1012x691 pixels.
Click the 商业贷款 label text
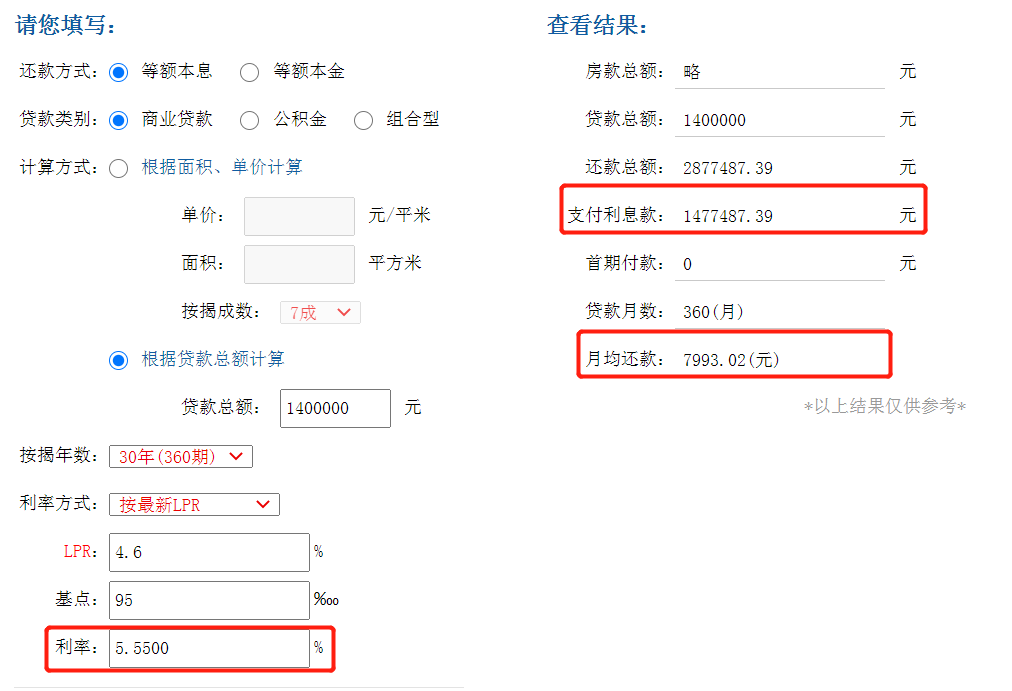coord(177,119)
